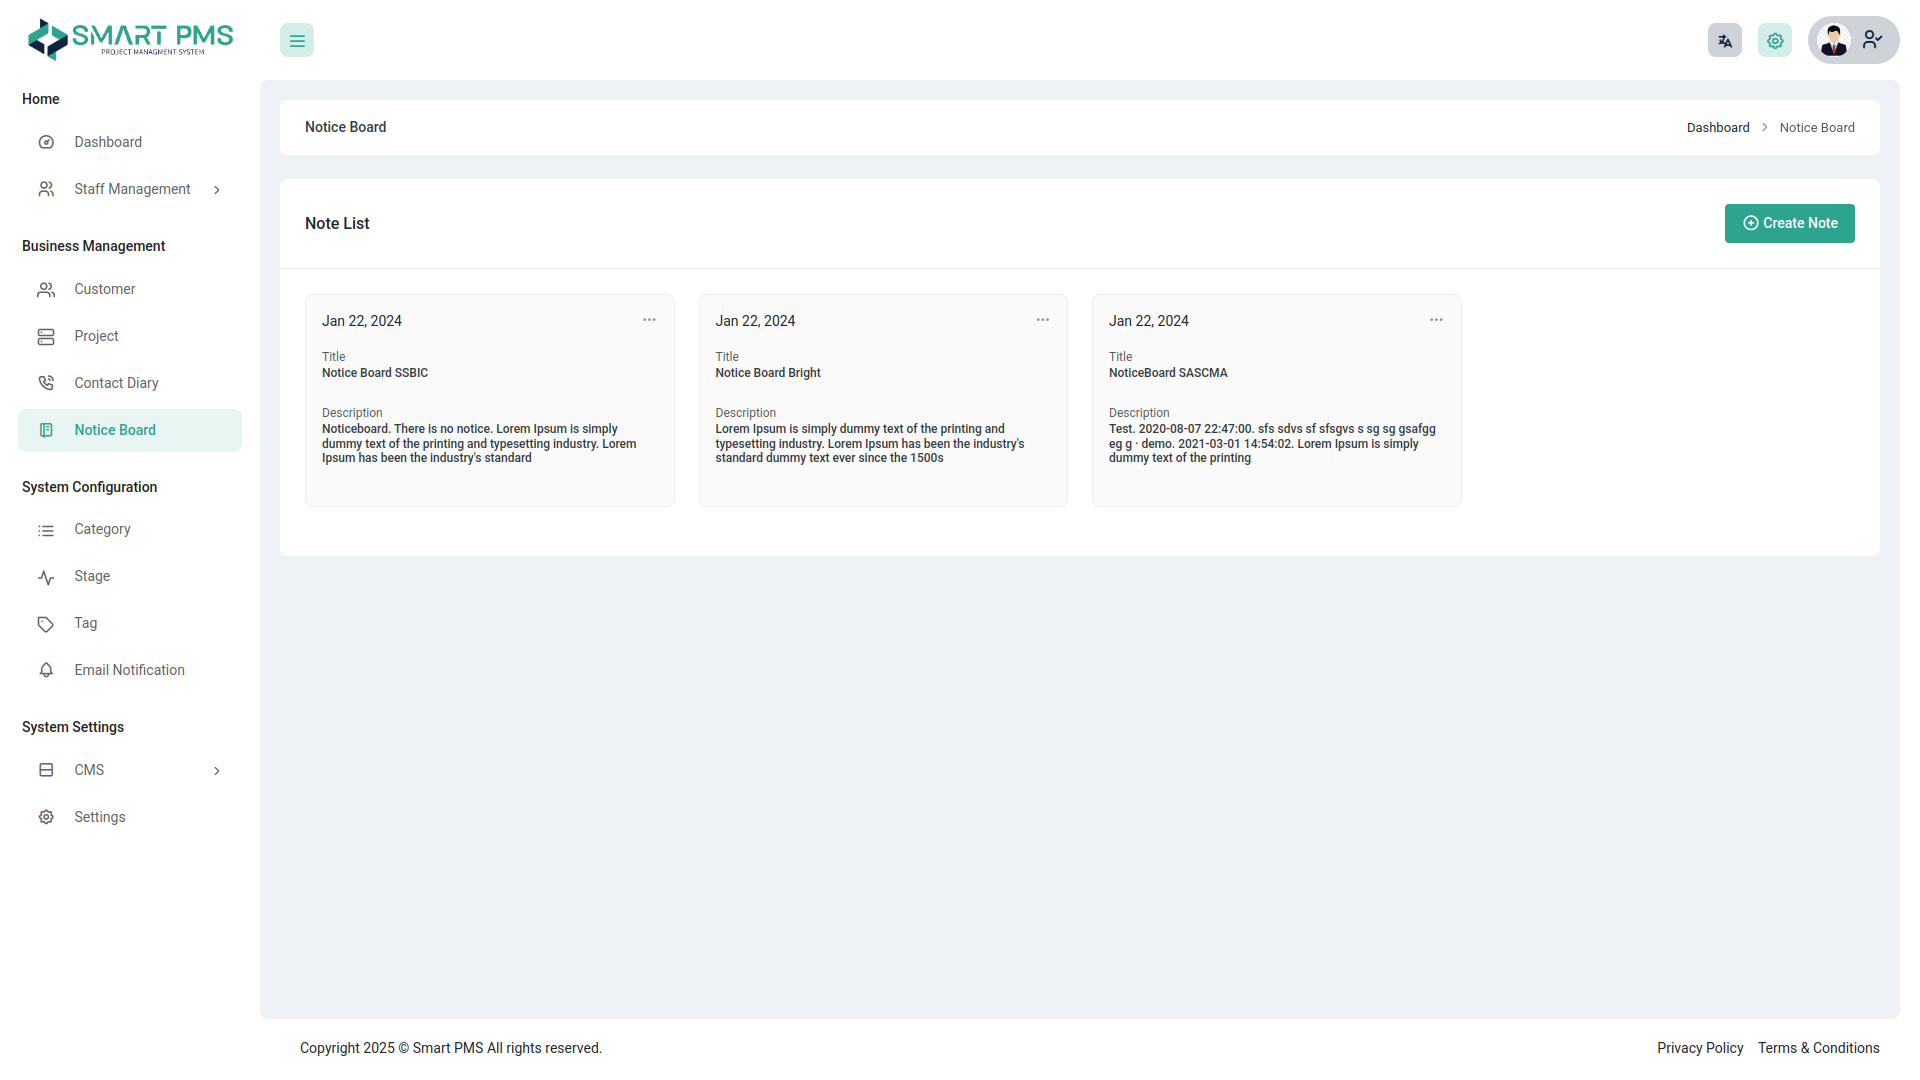1920x1080 pixels.
Task: Open the Customer section via its people icon
Action: click(x=46, y=289)
